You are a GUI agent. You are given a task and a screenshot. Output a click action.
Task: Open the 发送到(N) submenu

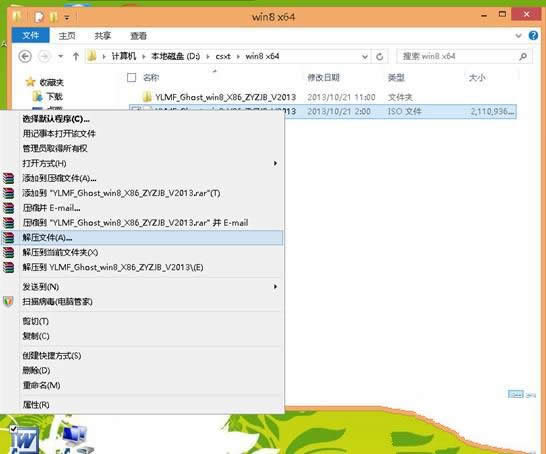coord(41,287)
